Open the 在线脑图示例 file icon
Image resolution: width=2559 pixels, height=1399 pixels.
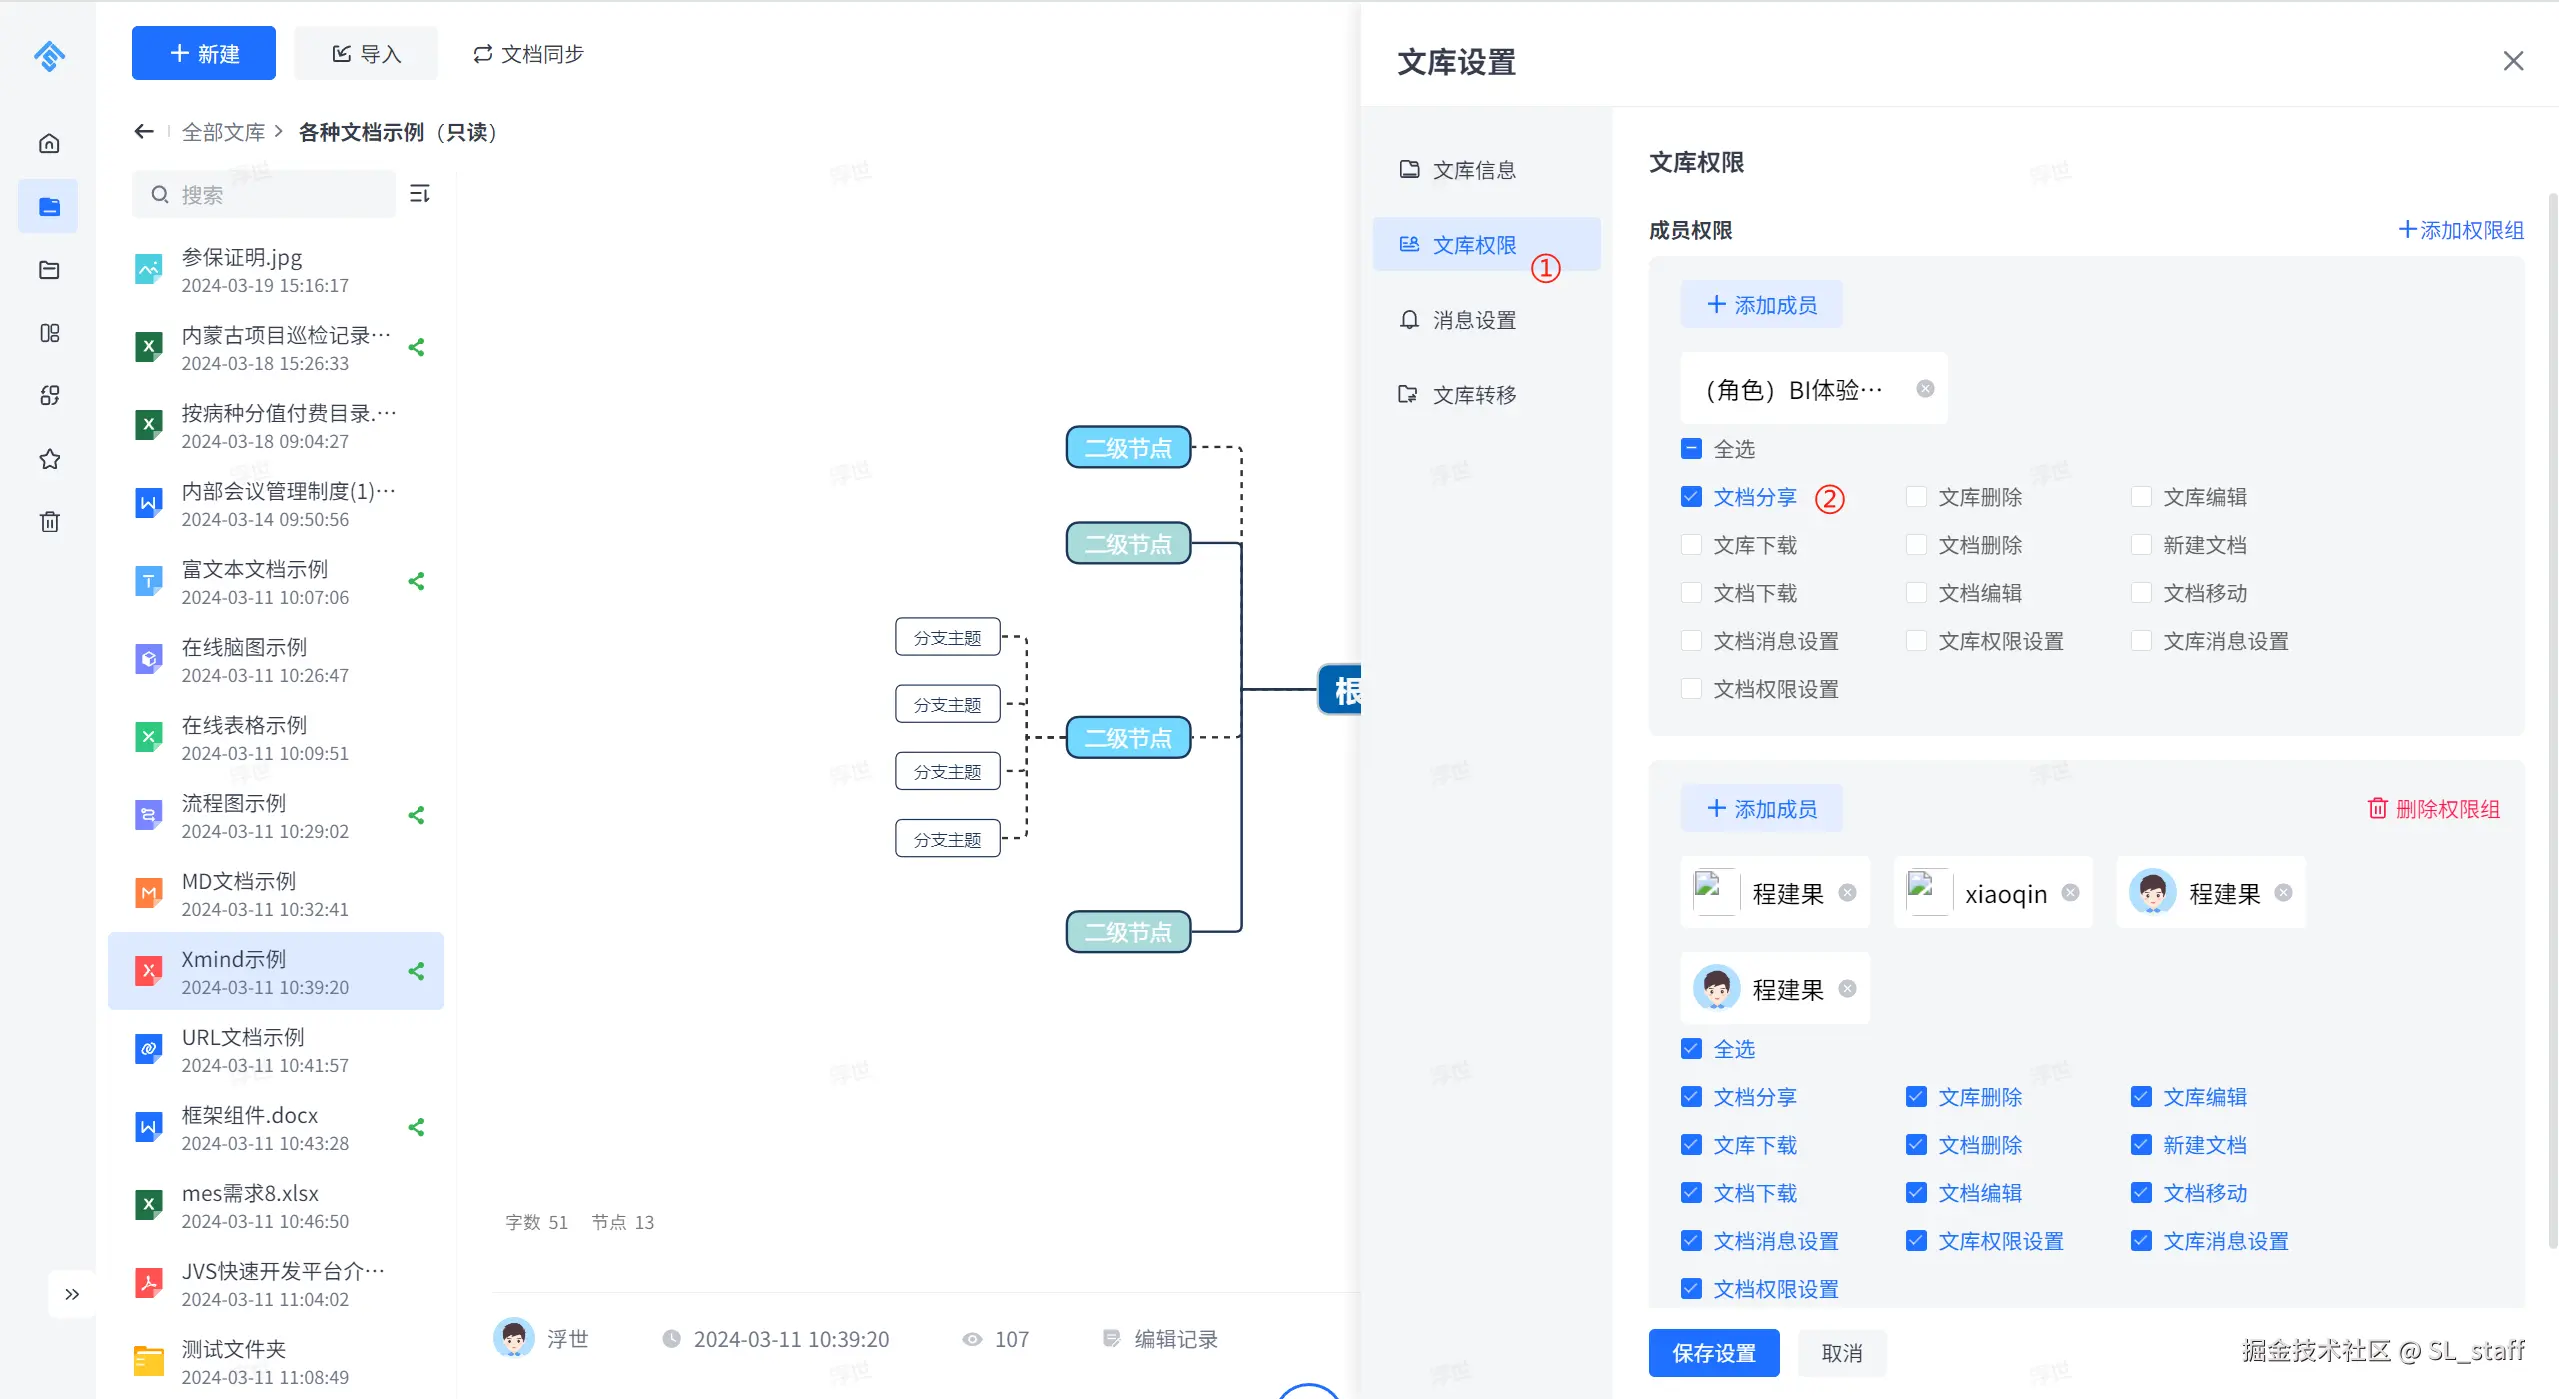tap(149, 659)
